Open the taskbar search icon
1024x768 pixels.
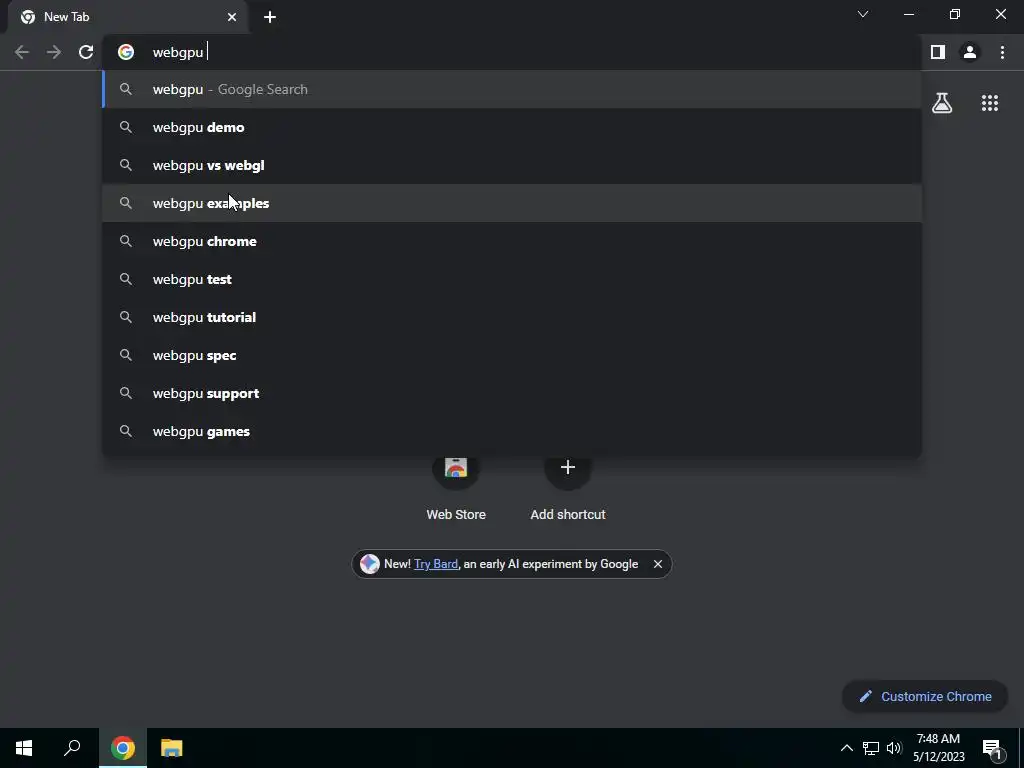pyautogui.click(x=72, y=748)
